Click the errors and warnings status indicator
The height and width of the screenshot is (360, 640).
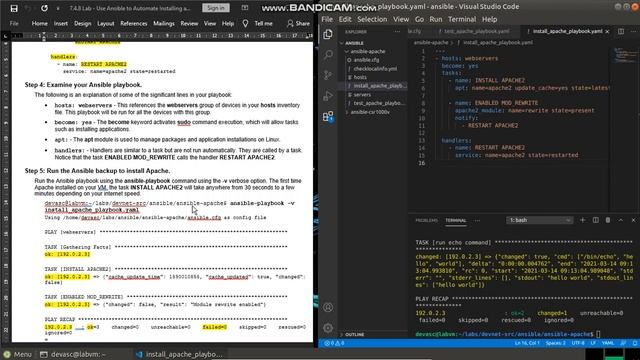334,343
